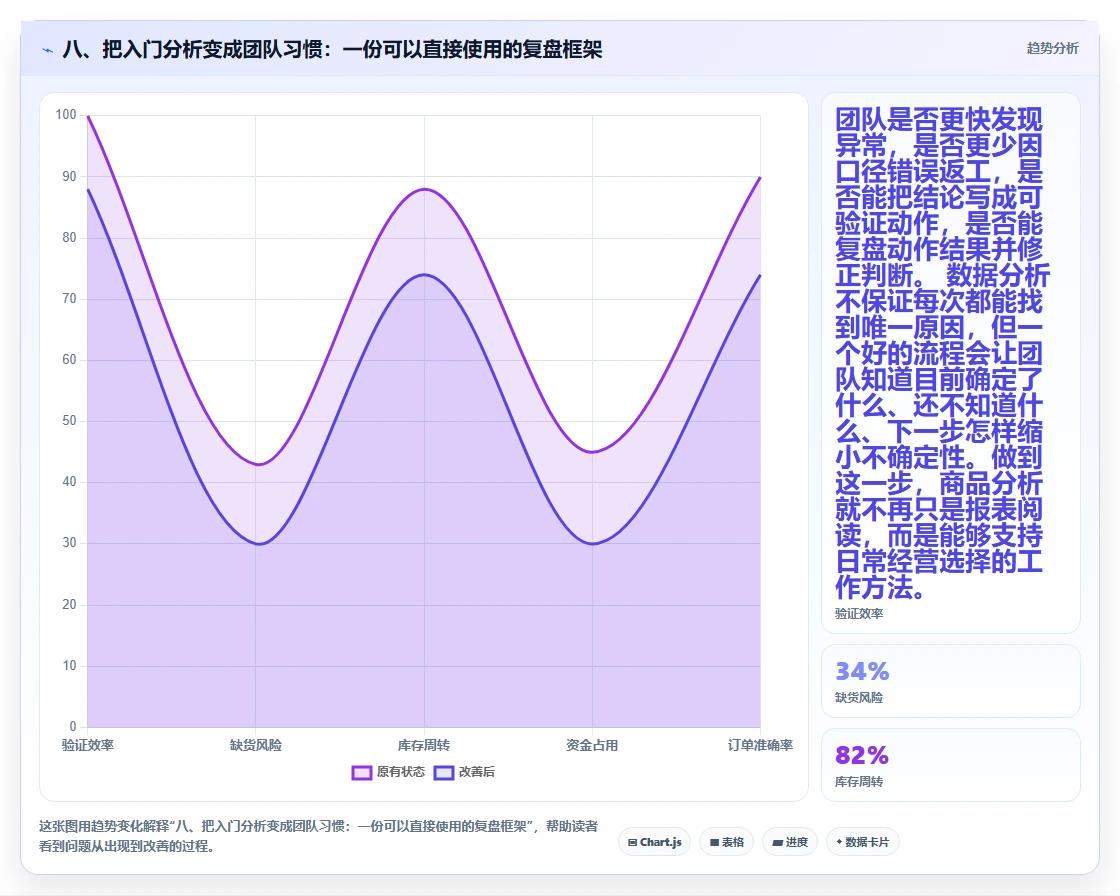
Task: Click the 82% value text
Action: [x=862, y=755]
